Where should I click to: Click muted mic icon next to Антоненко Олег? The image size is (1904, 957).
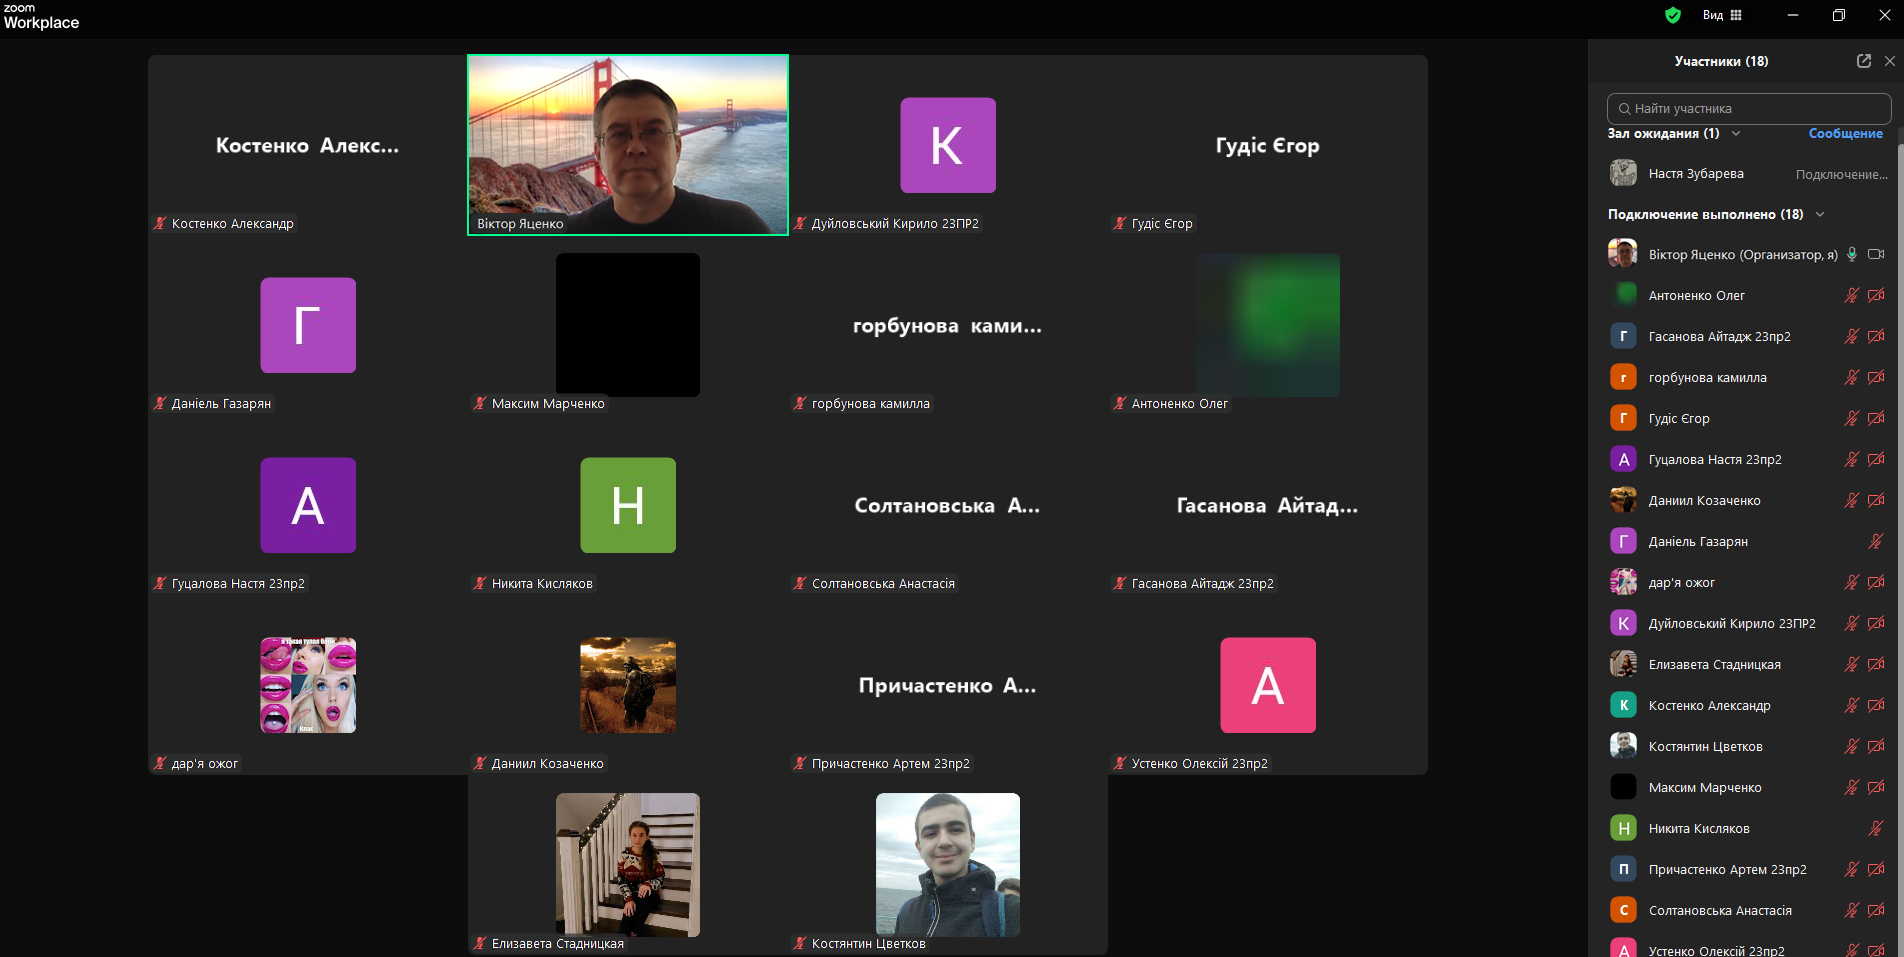(x=1852, y=295)
